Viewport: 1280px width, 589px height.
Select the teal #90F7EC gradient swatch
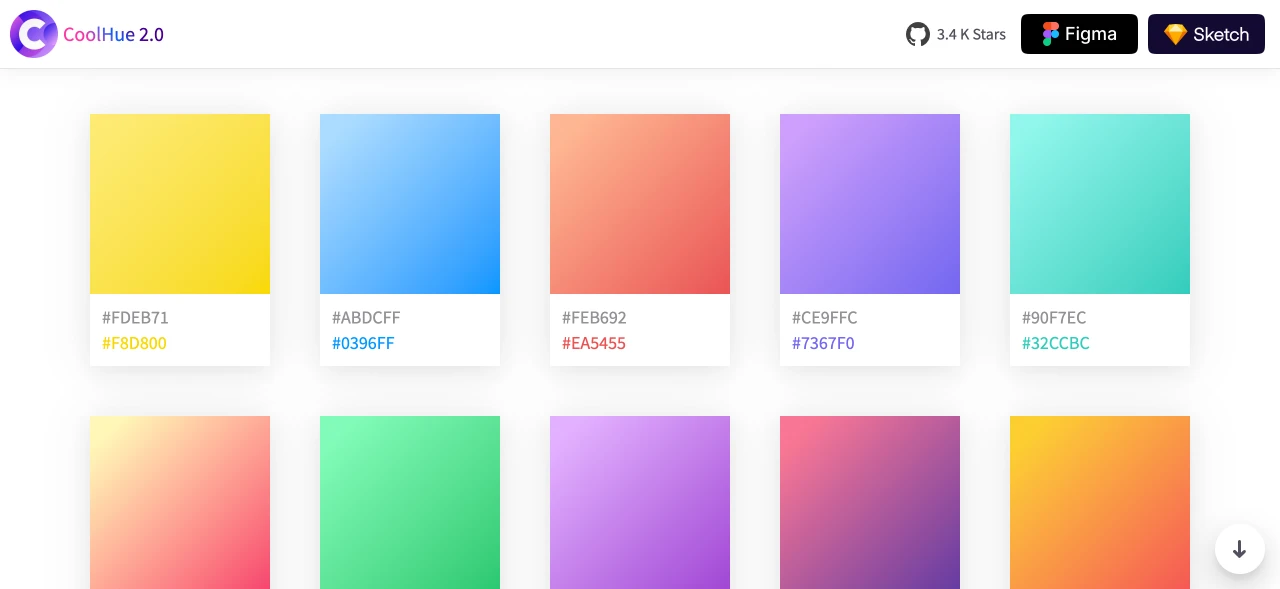(x=1100, y=204)
